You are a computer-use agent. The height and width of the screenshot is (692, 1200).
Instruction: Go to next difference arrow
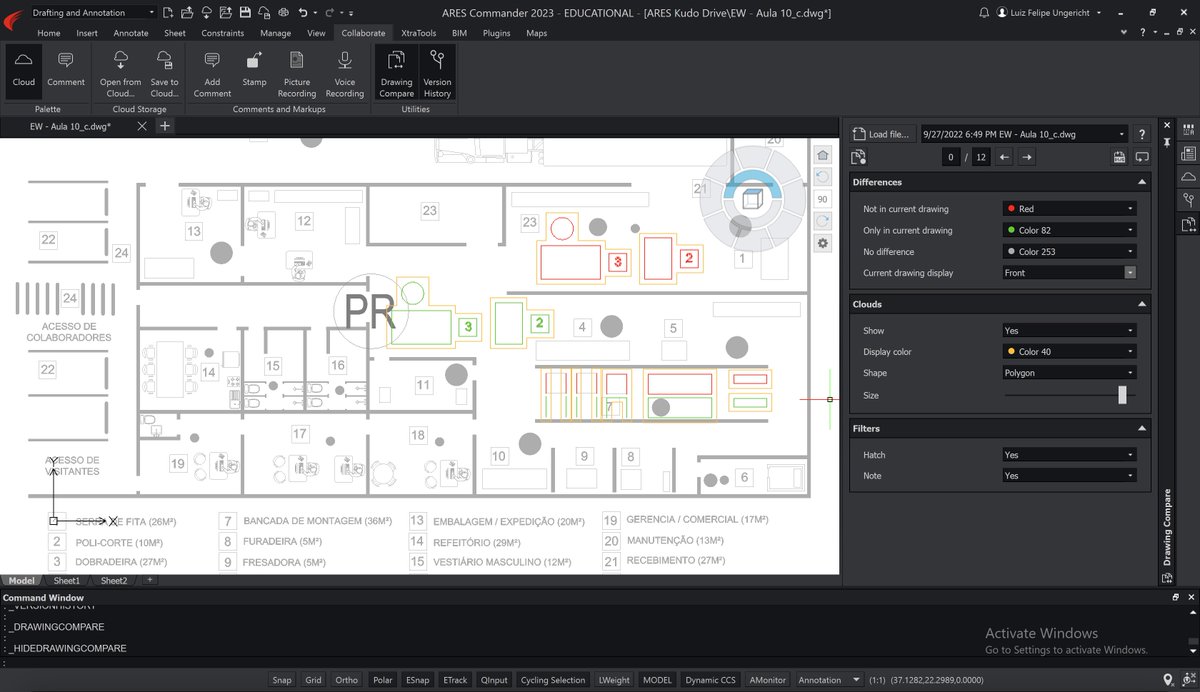1027,157
